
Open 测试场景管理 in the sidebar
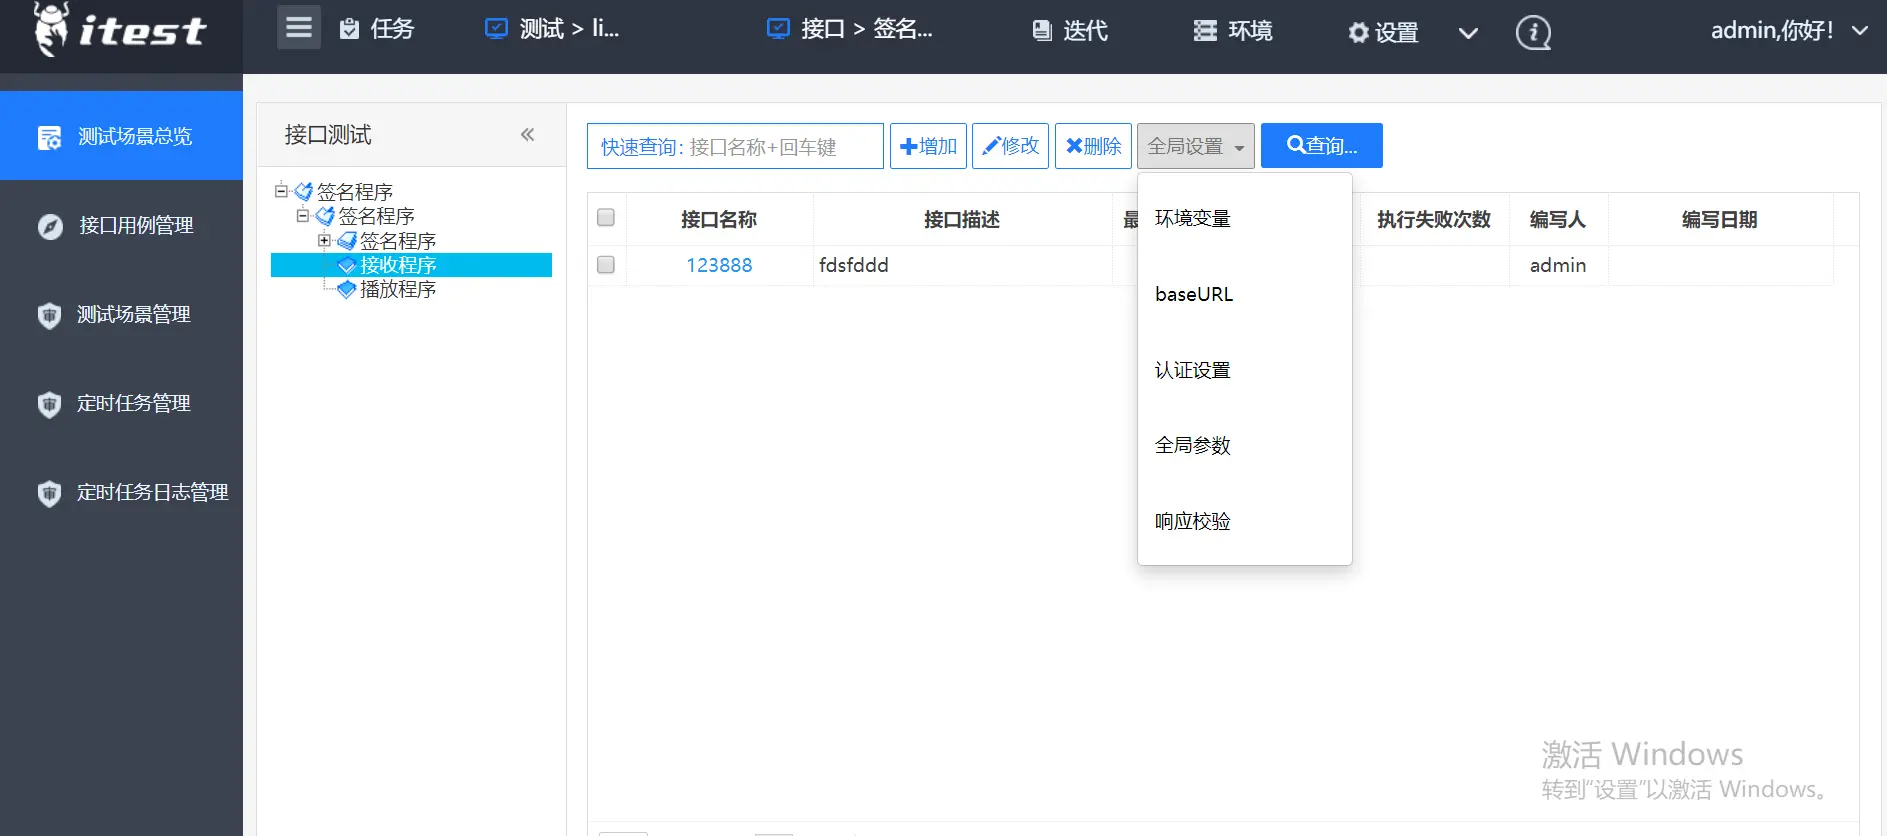[x=121, y=314]
